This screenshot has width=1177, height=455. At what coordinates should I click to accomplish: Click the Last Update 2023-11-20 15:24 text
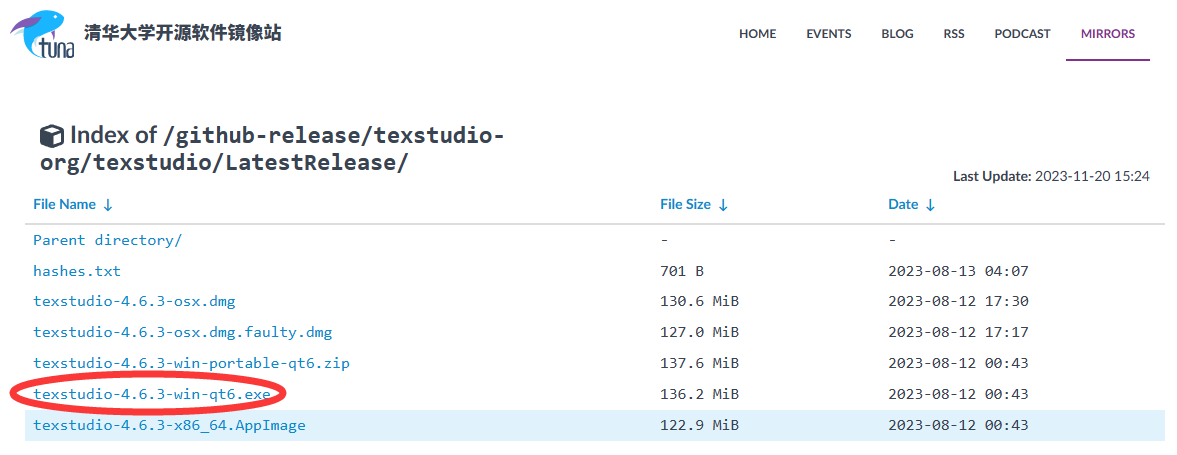pos(1051,176)
